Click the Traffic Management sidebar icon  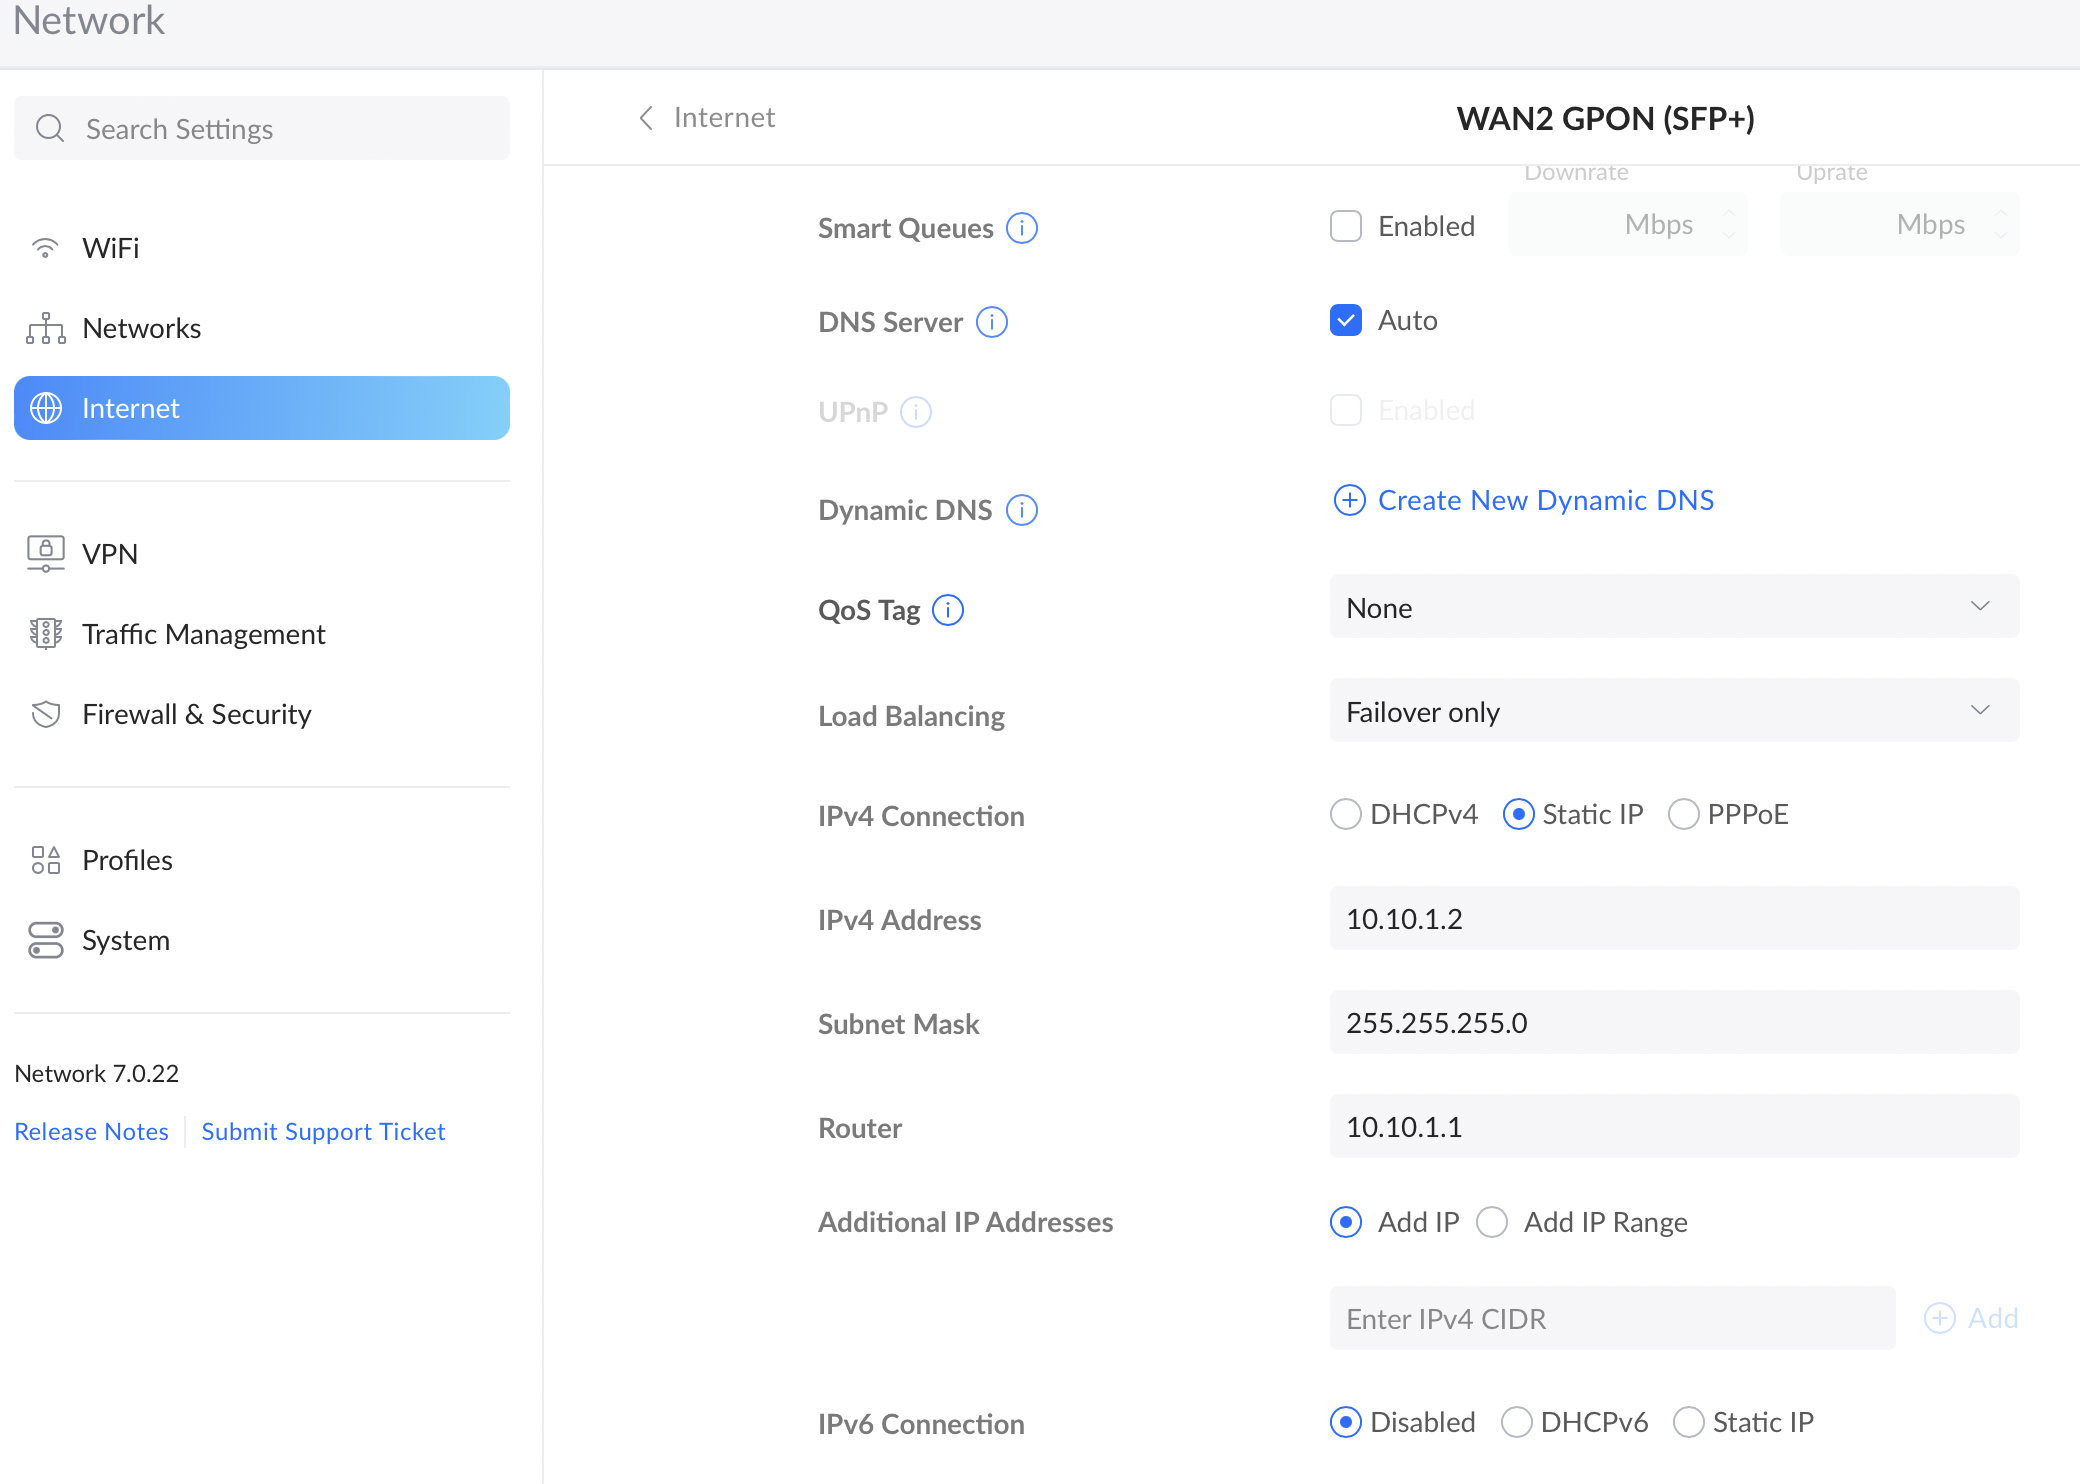[x=46, y=634]
